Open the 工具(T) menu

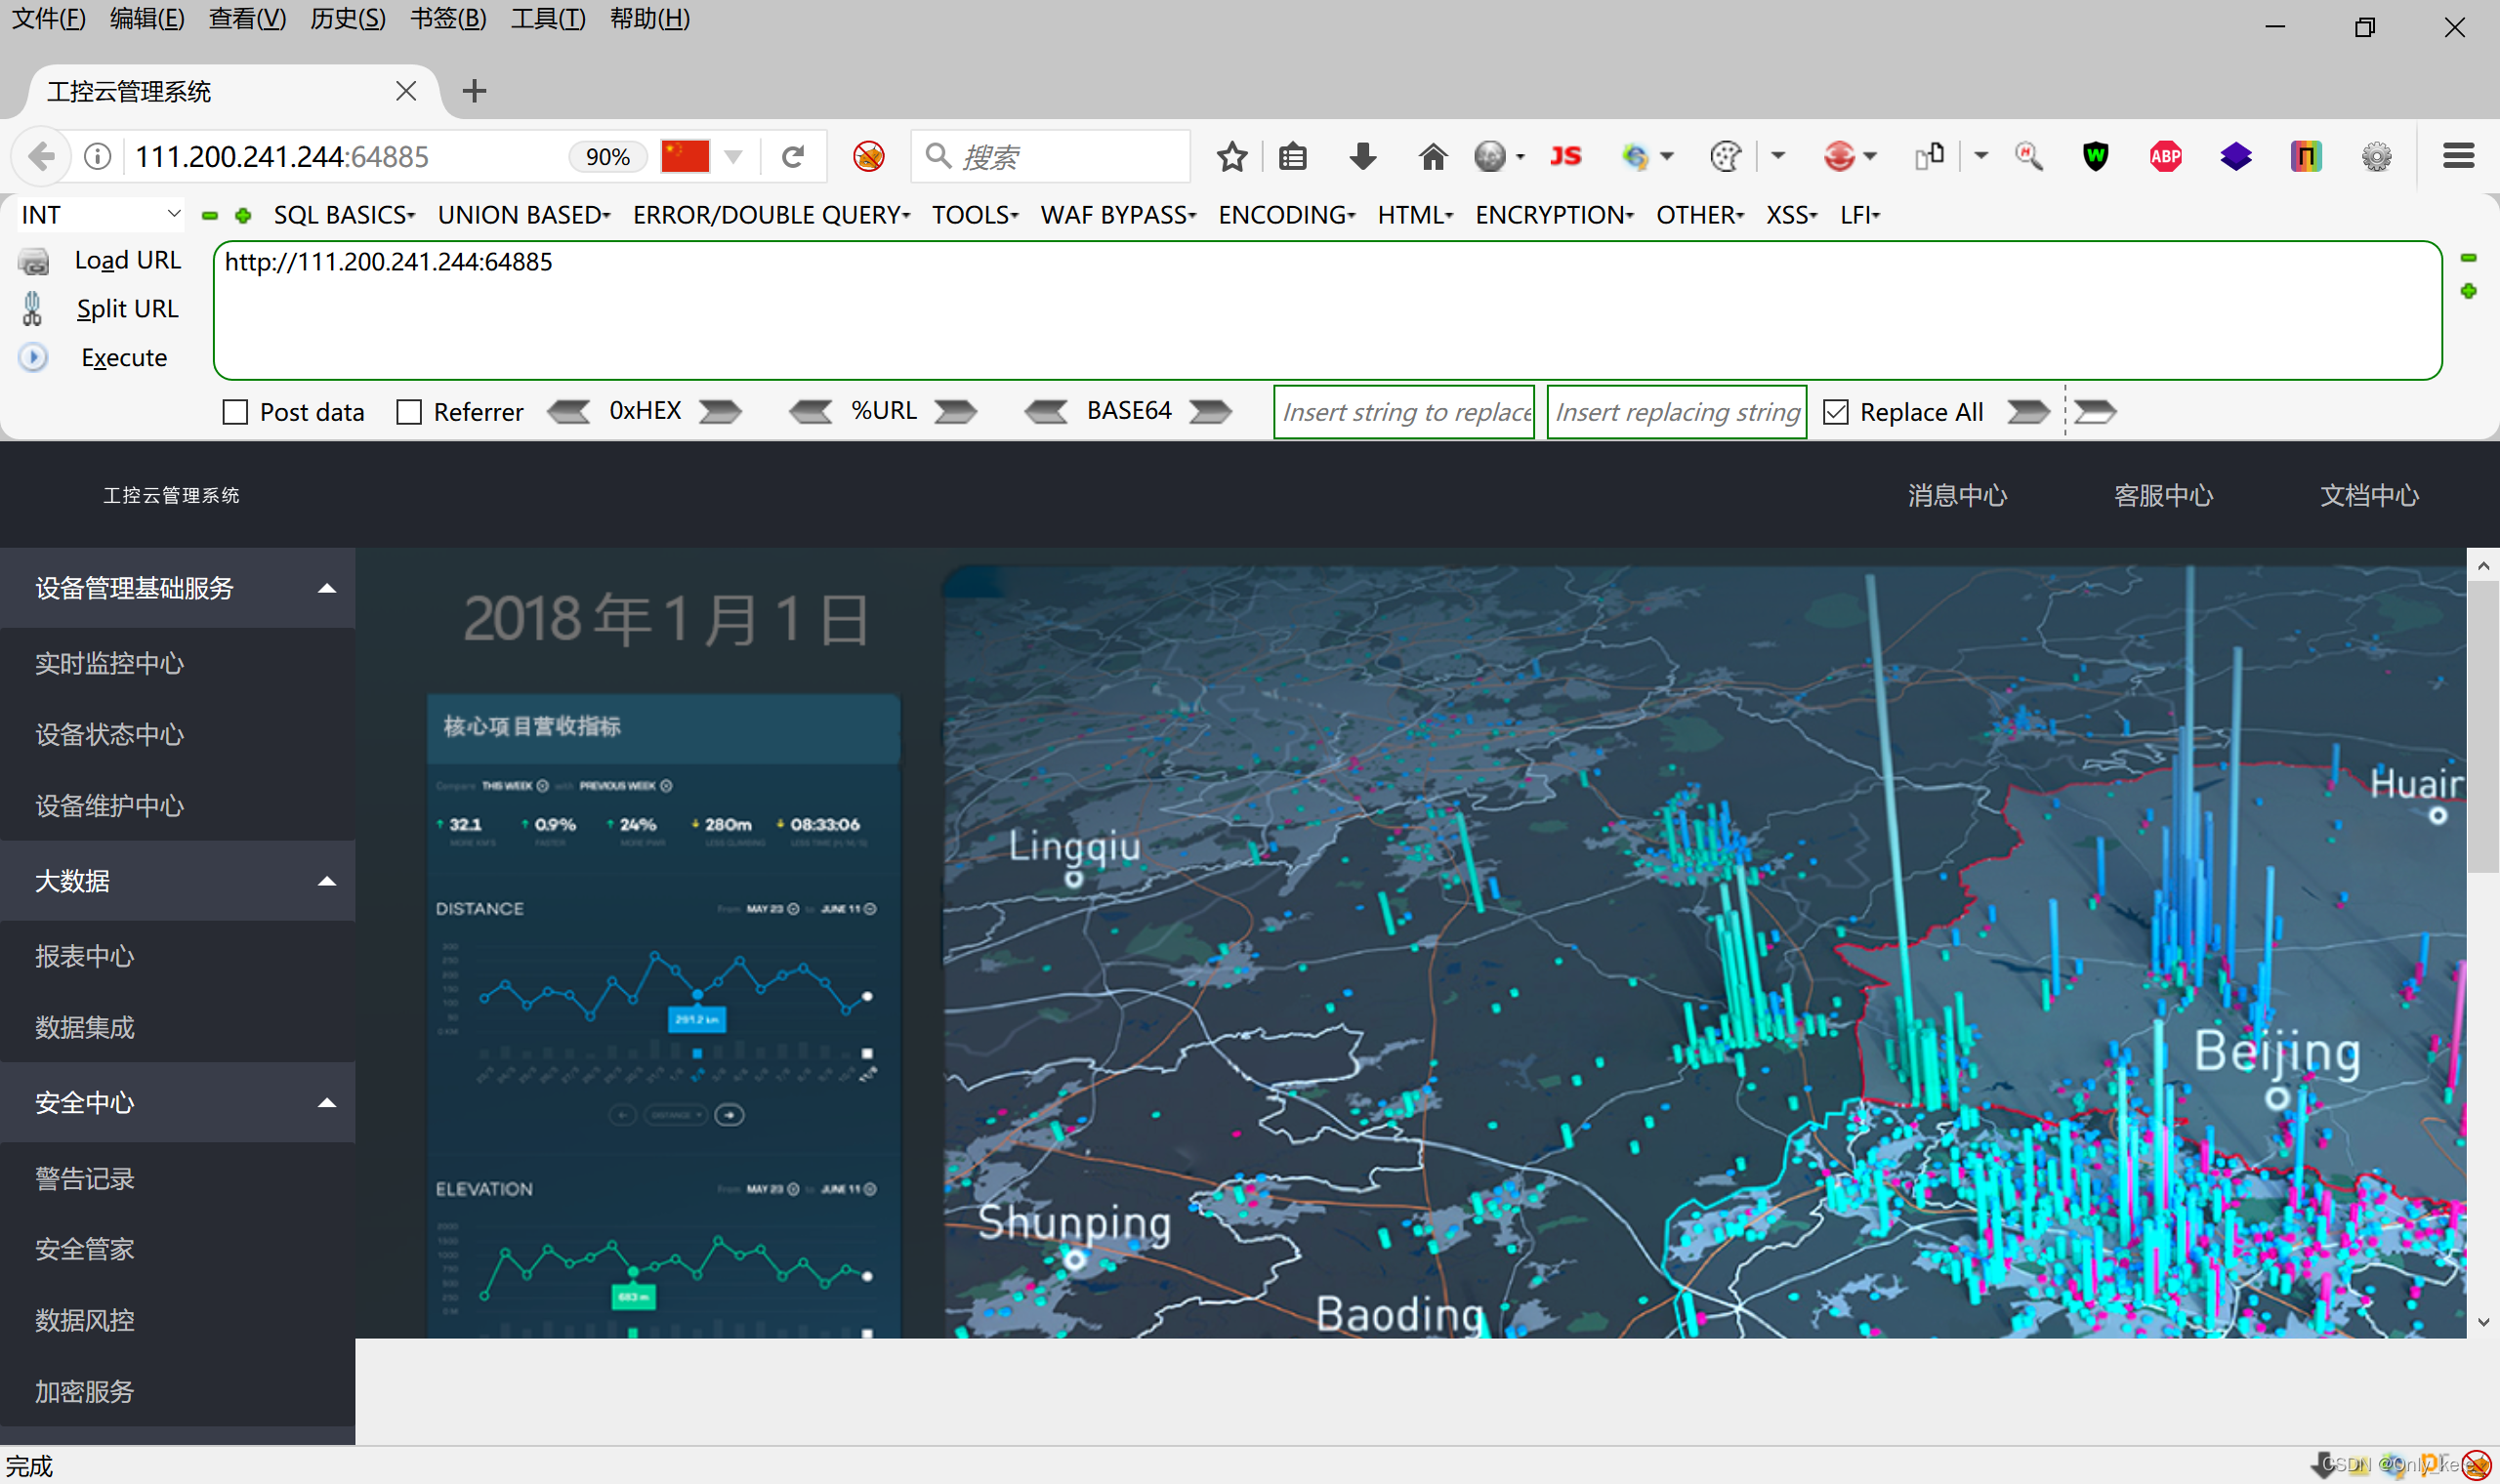pos(548,19)
